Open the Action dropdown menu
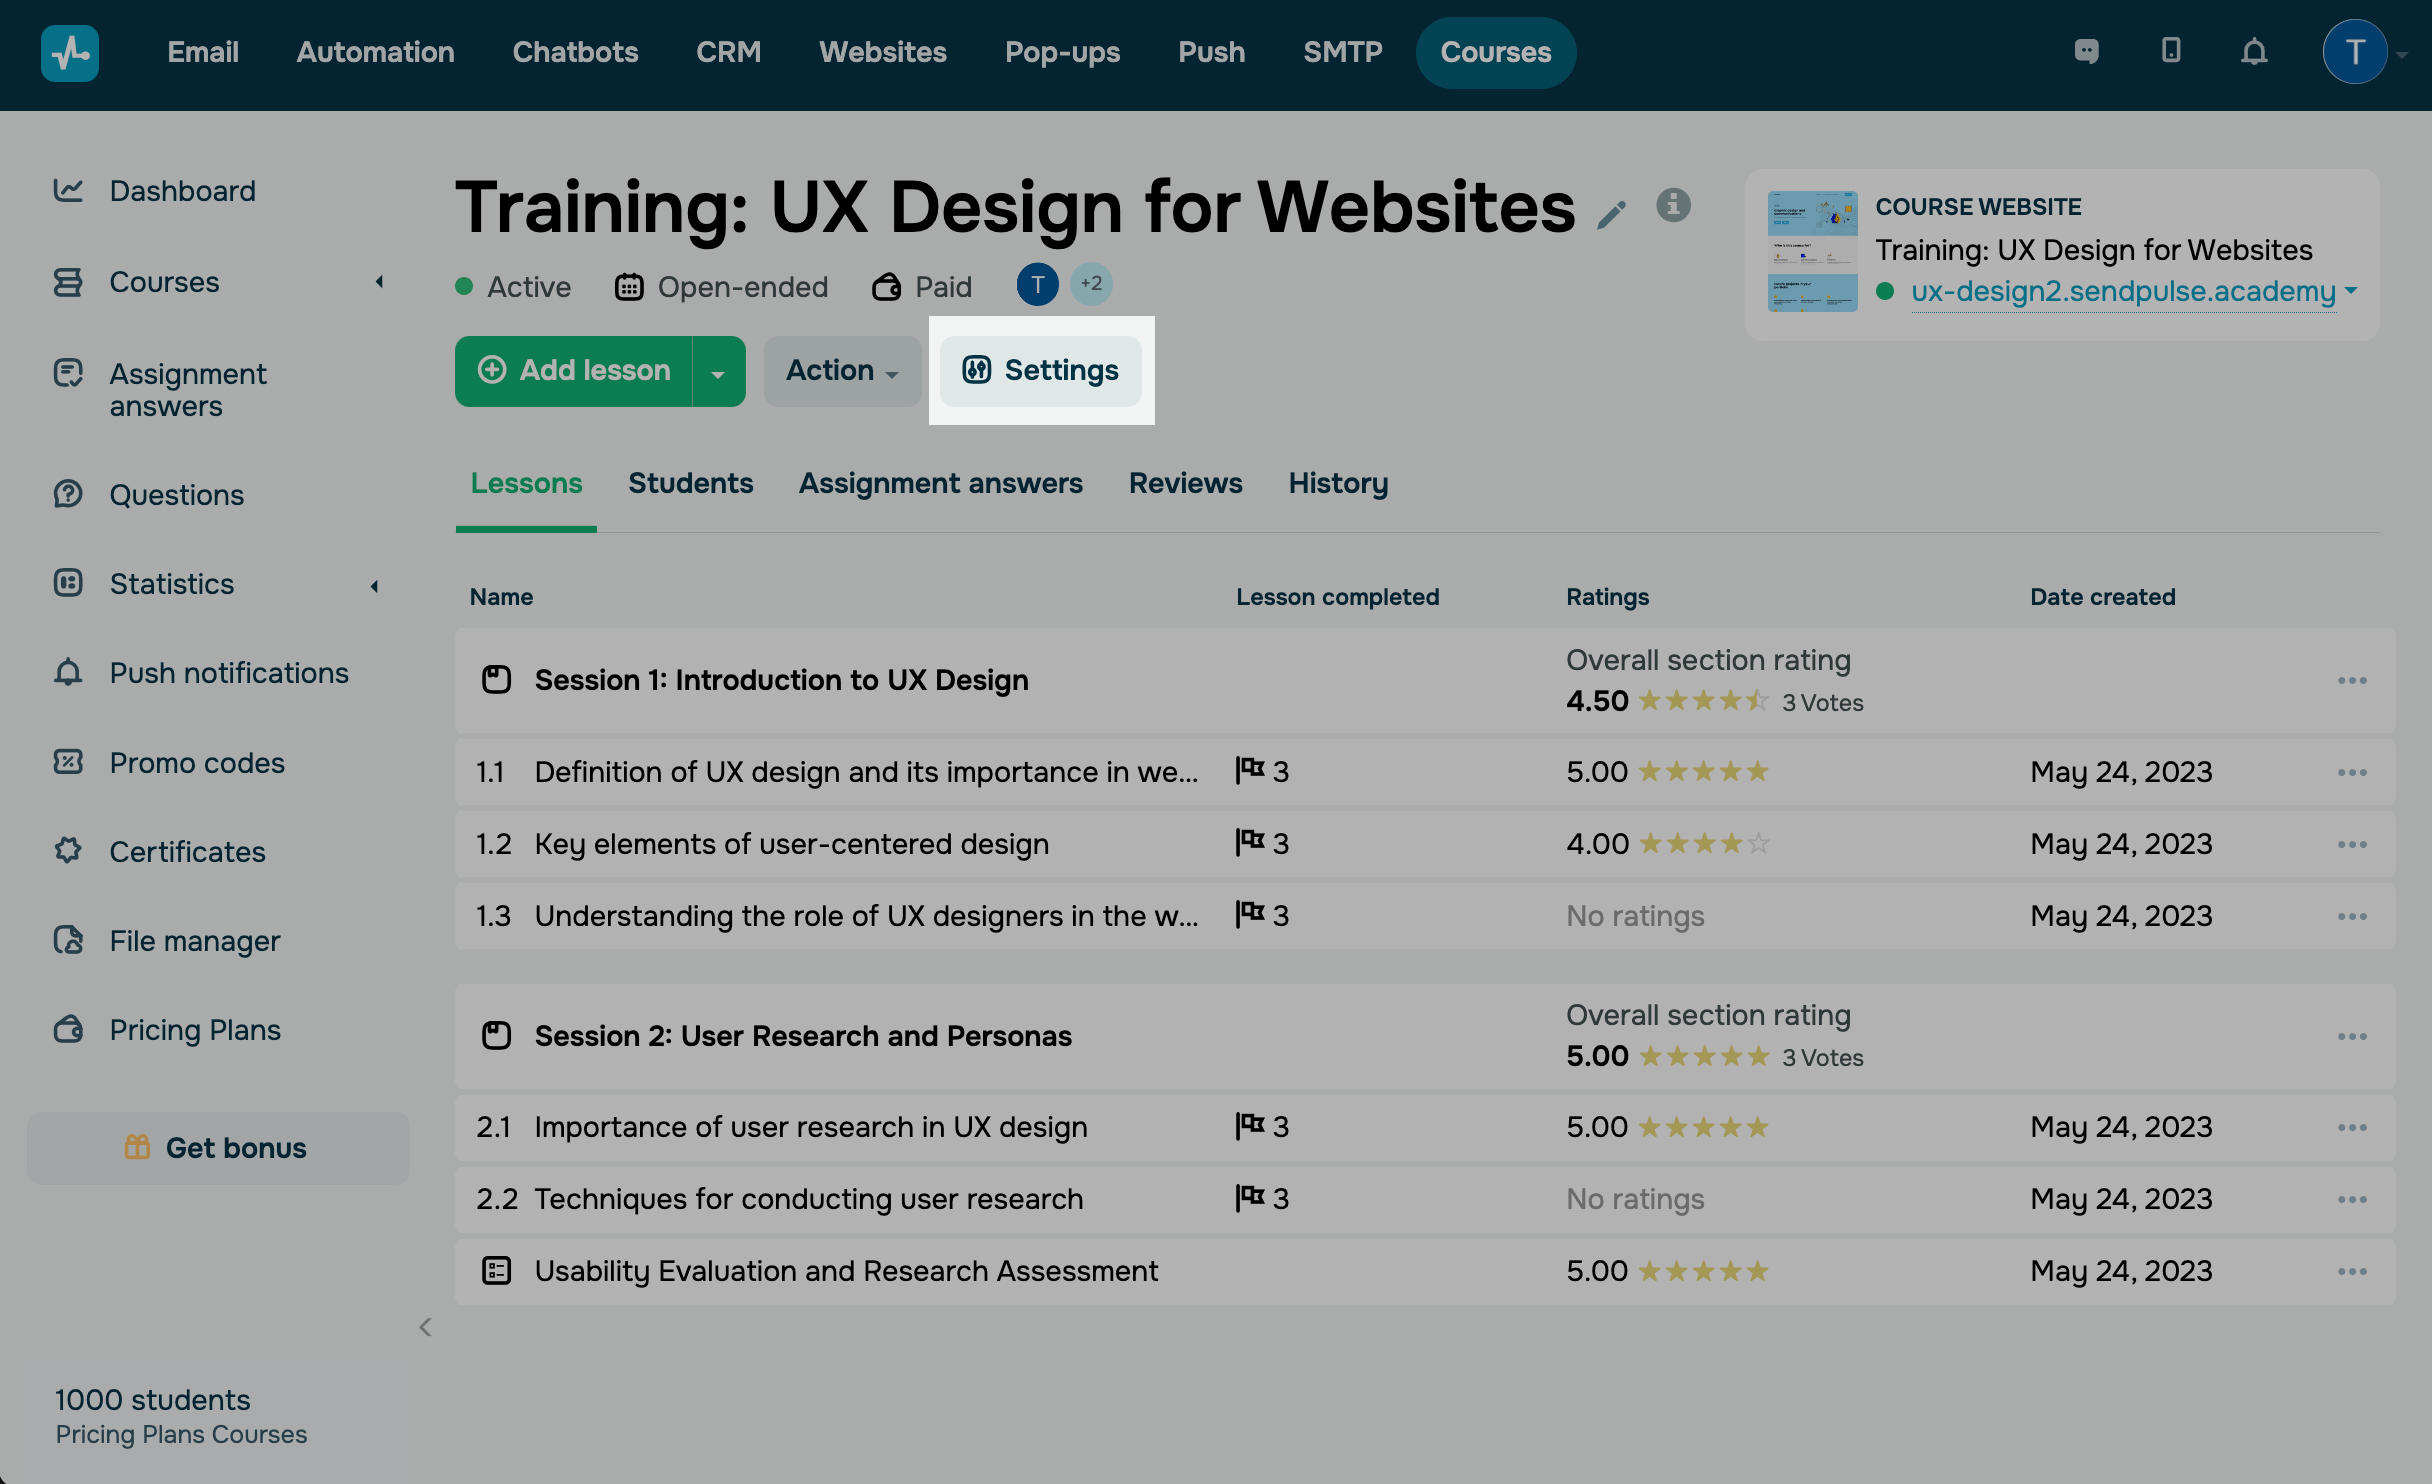This screenshot has width=2432, height=1484. point(842,371)
